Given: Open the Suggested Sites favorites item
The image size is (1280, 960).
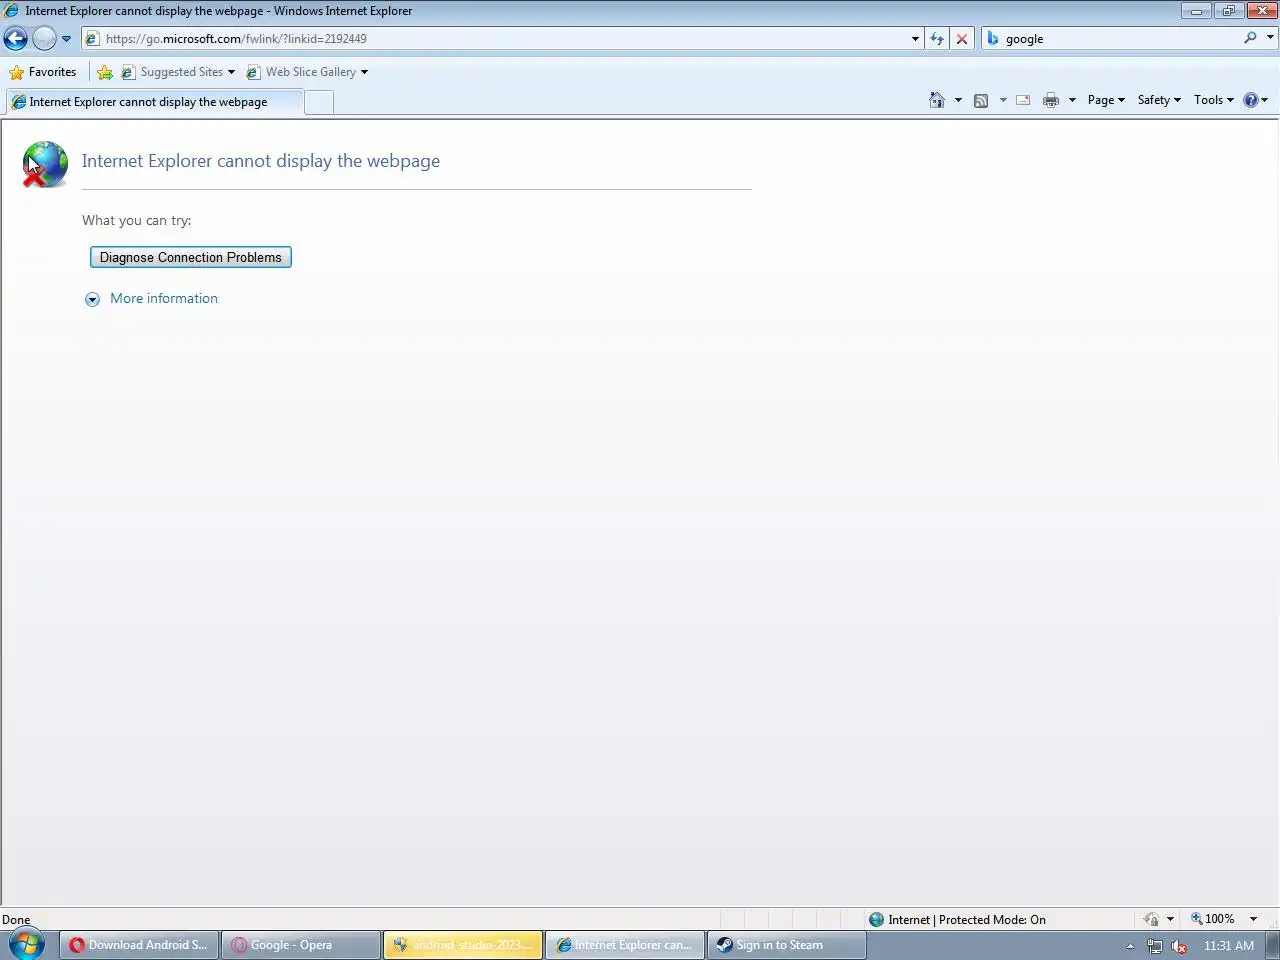Looking at the screenshot, I should tap(178, 72).
